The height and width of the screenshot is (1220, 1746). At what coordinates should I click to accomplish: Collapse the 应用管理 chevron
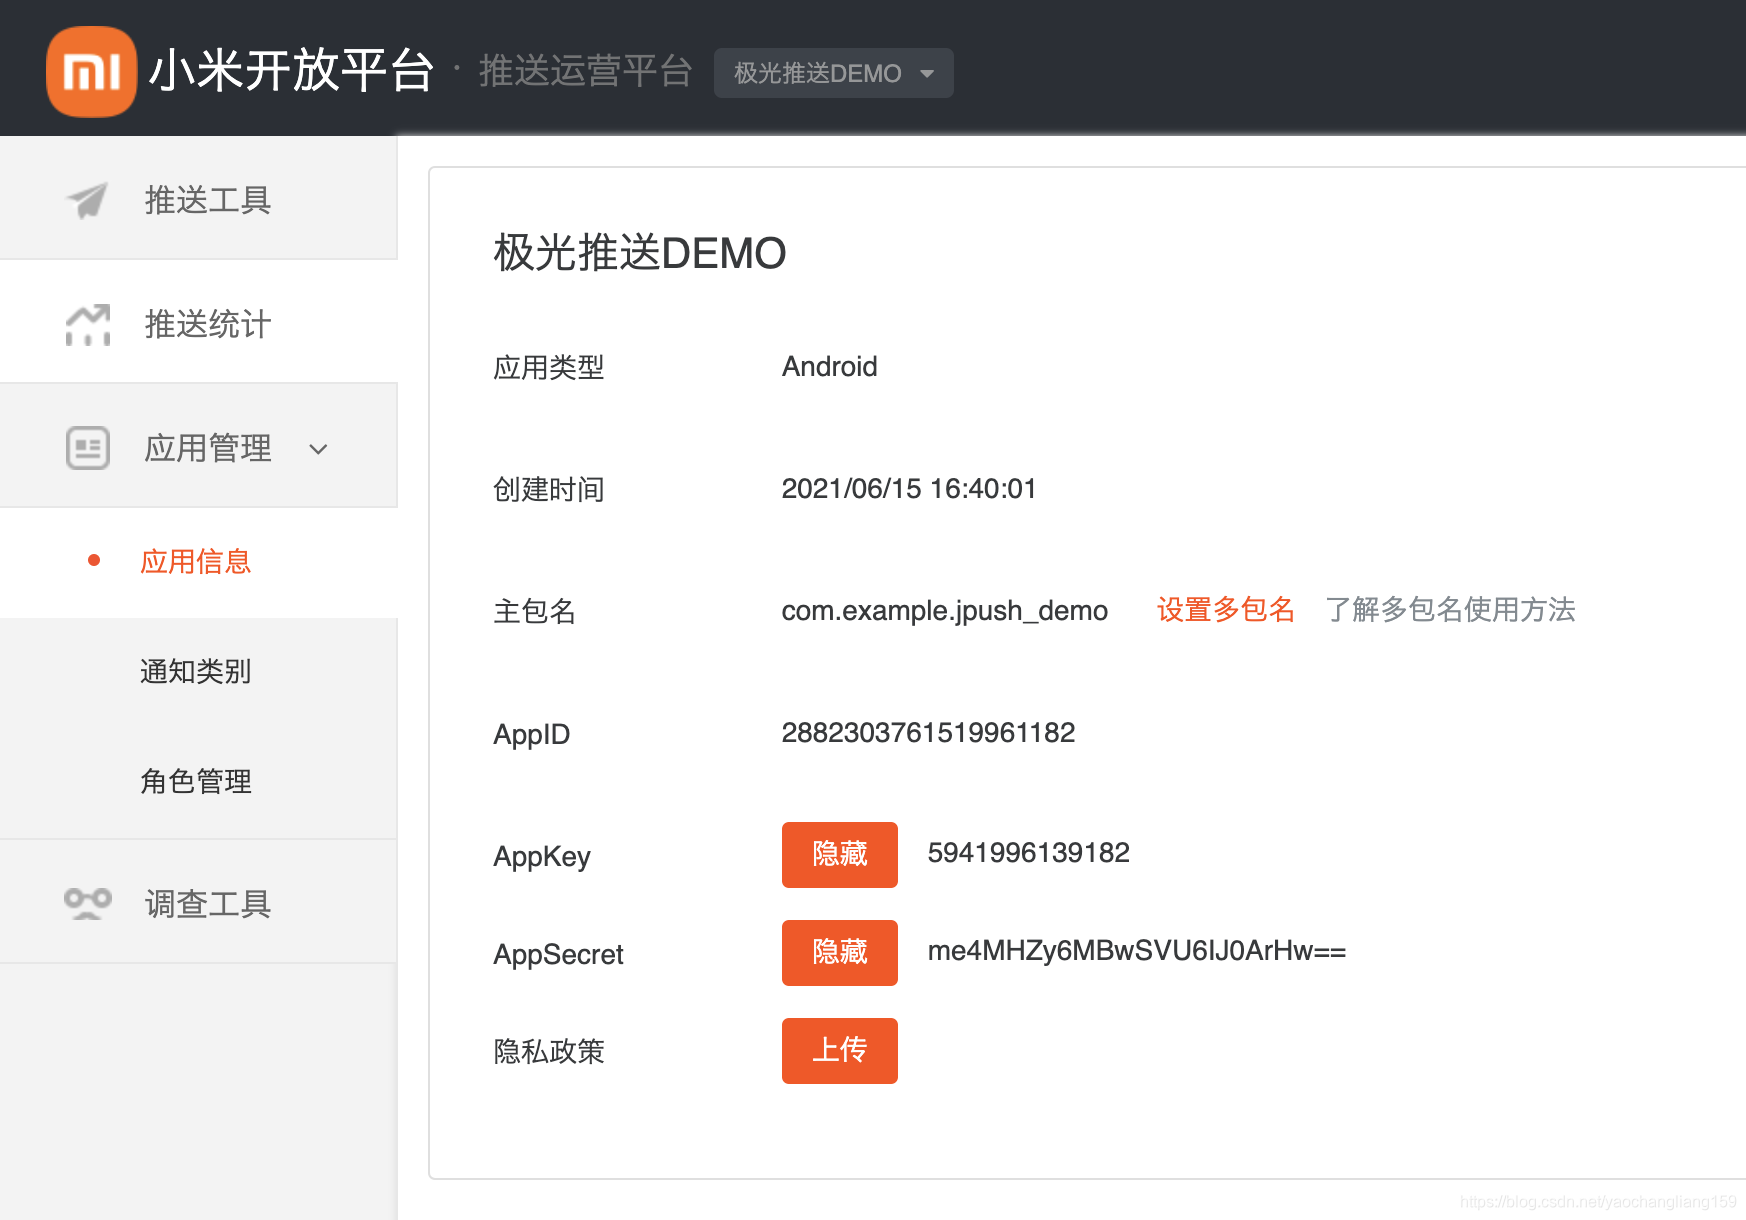[318, 449]
